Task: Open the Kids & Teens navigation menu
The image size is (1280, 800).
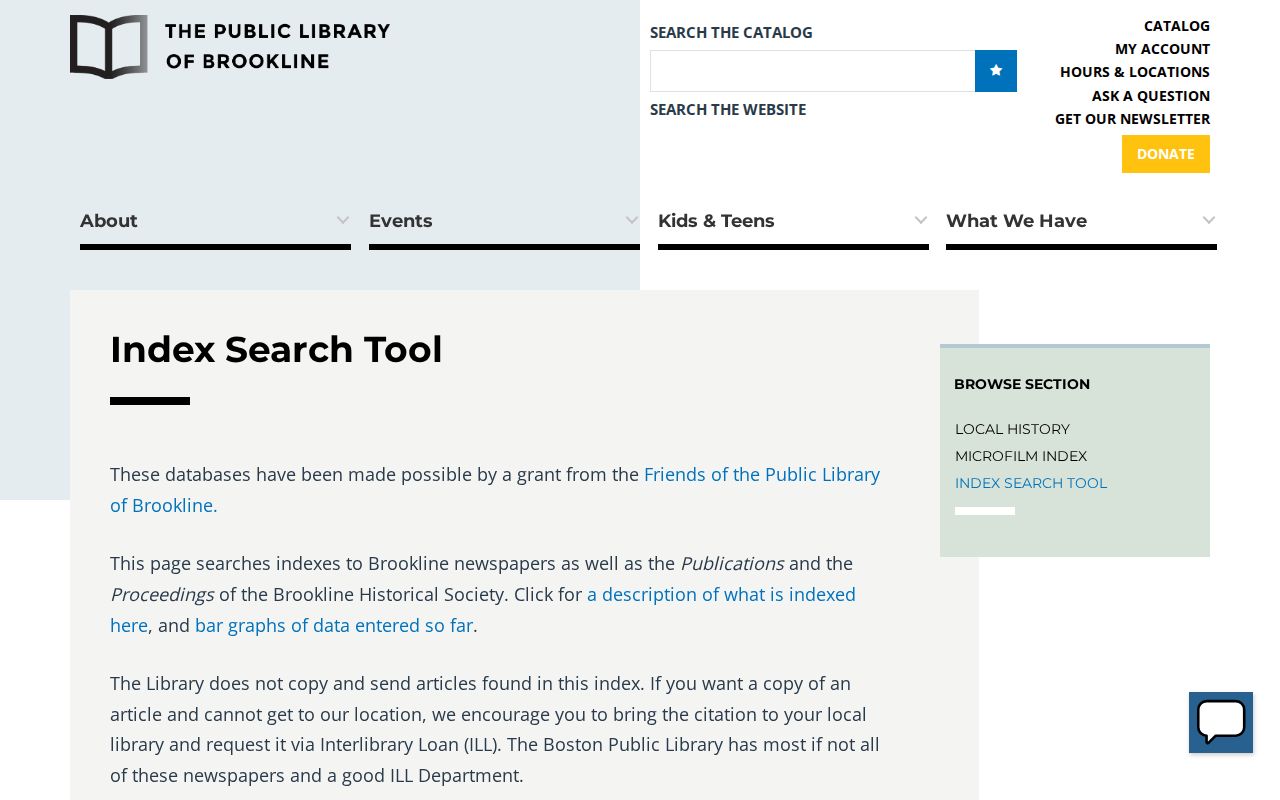Action: 716,221
